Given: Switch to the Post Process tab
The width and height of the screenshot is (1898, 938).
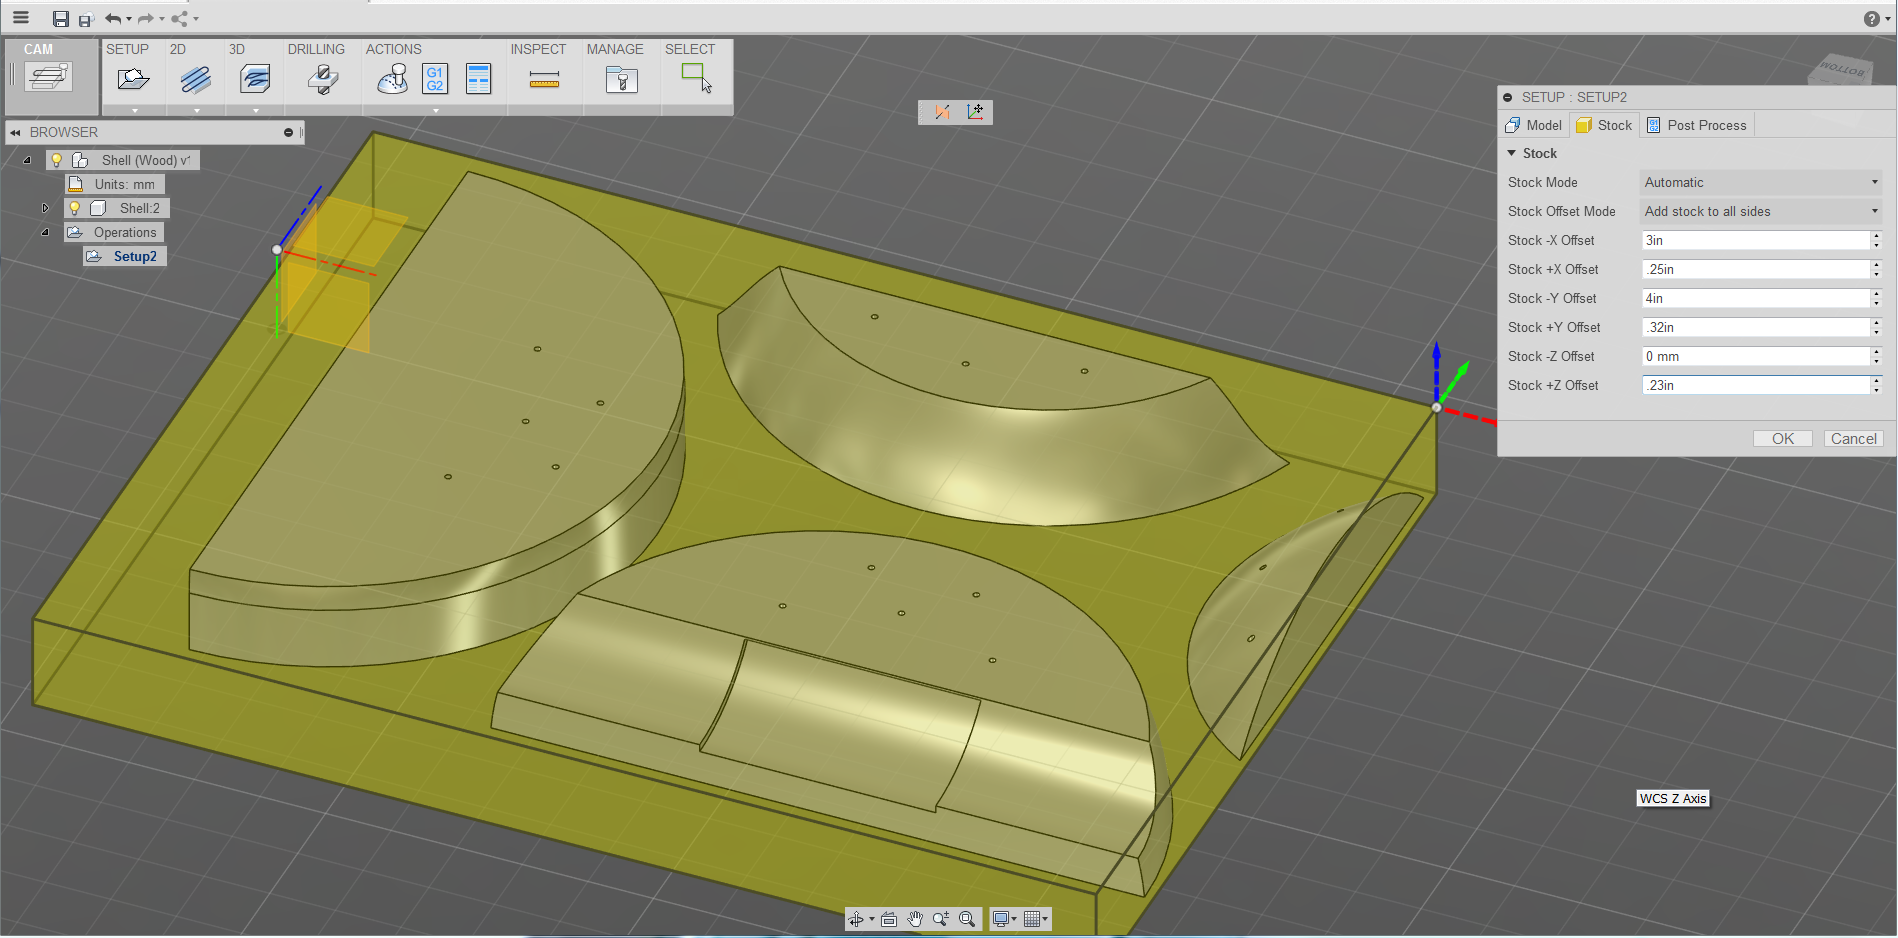Looking at the screenshot, I should point(1697,125).
